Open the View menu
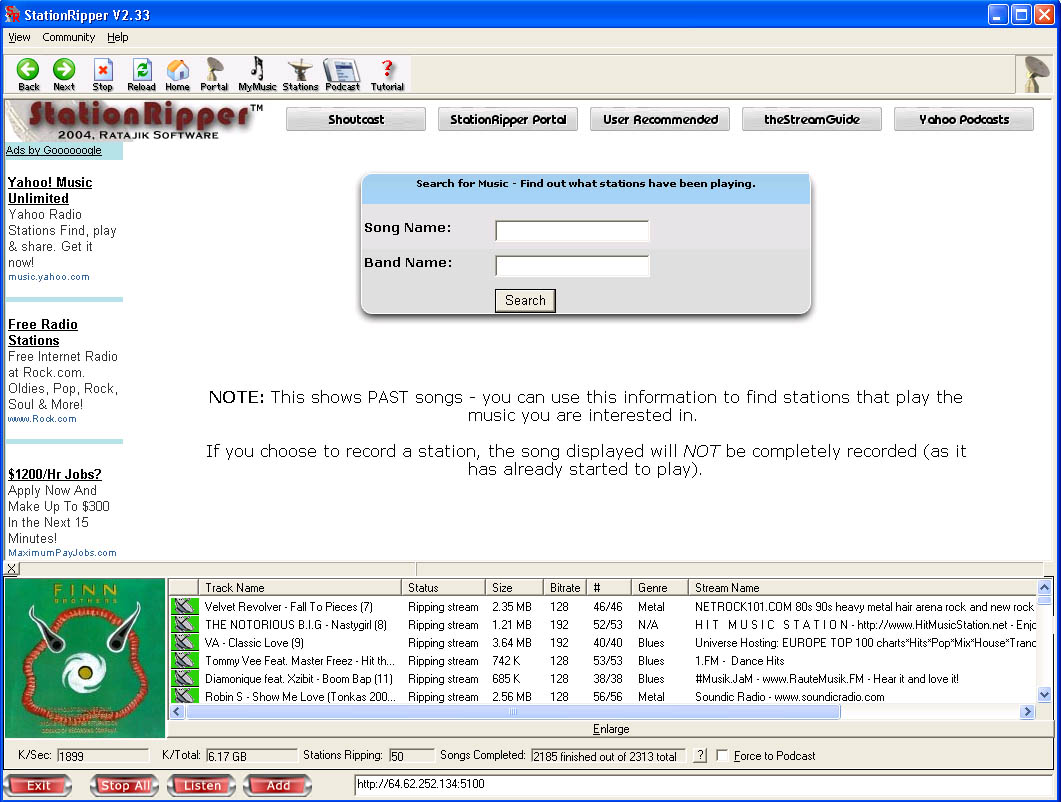 tap(19, 37)
